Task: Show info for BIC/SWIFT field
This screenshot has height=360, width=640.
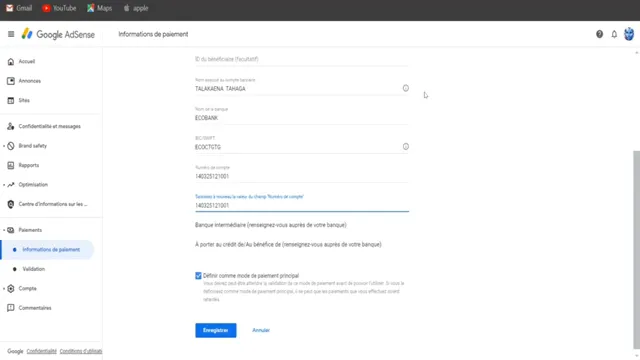Action: click(405, 147)
